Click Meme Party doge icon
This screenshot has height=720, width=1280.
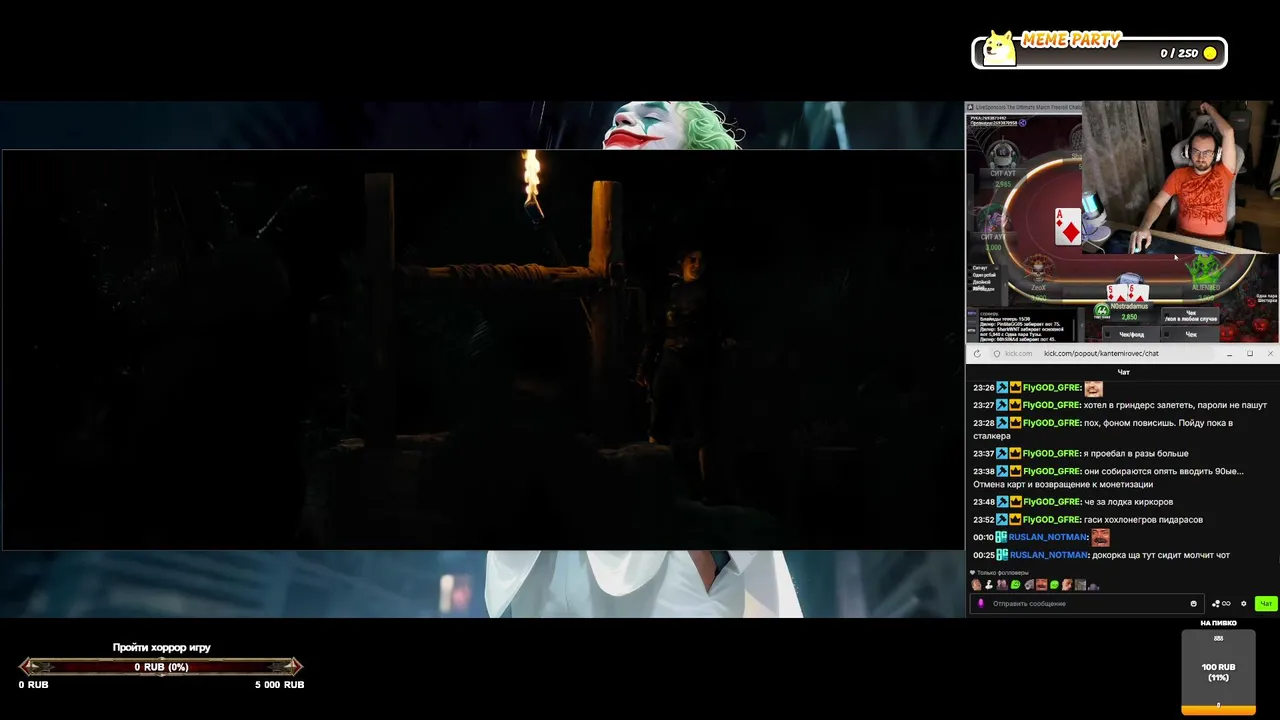pyautogui.click(x=998, y=48)
